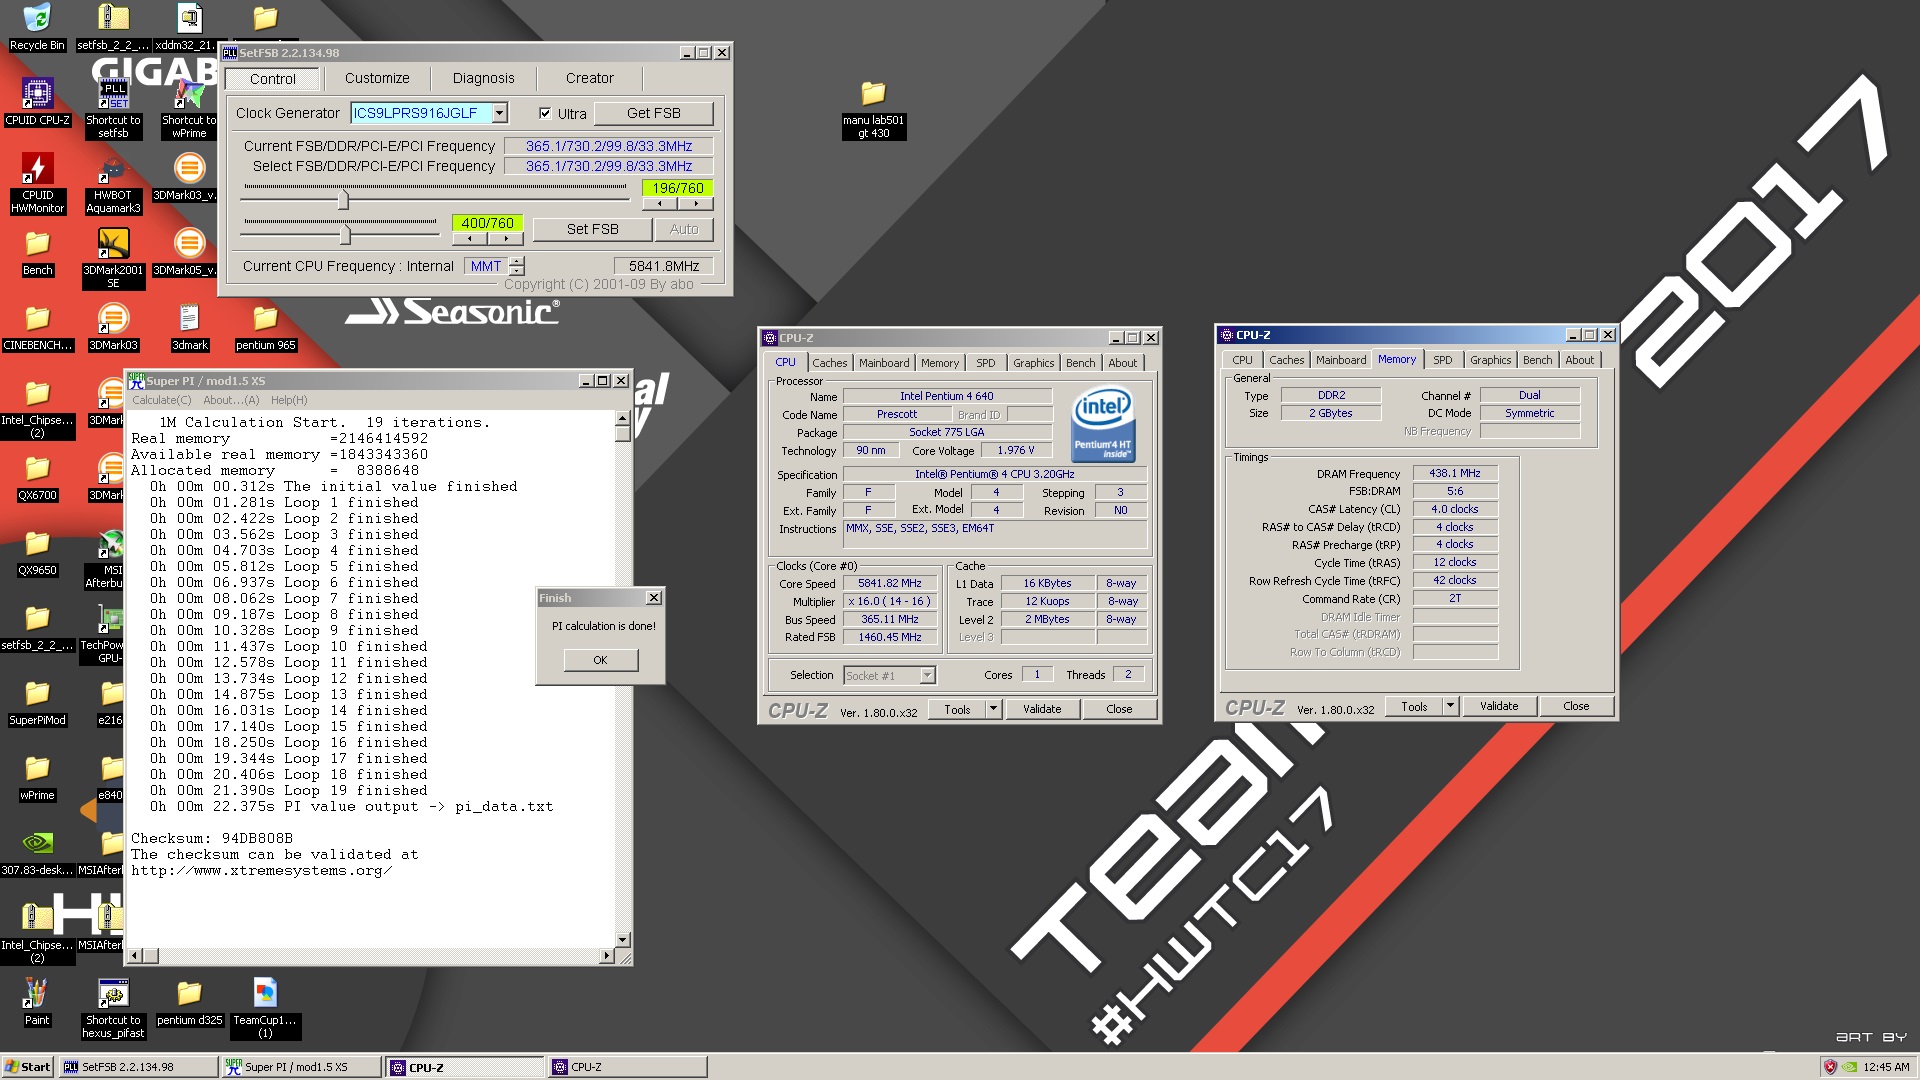Open the Windows Start menu
The width and height of the screenshot is (1920, 1080).
(x=27, y=1067)
